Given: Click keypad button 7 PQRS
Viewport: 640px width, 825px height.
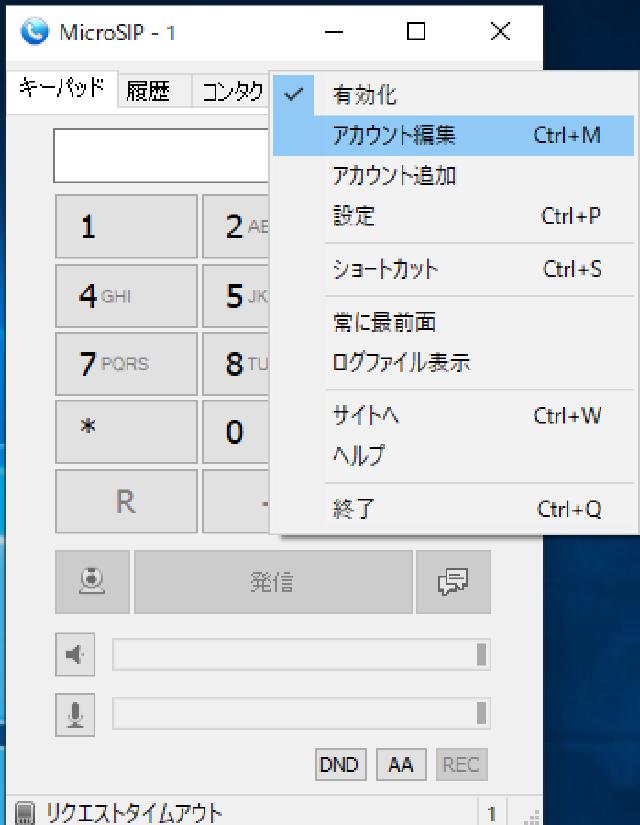Looking at the screenshot, I should (x=126, y=364).
